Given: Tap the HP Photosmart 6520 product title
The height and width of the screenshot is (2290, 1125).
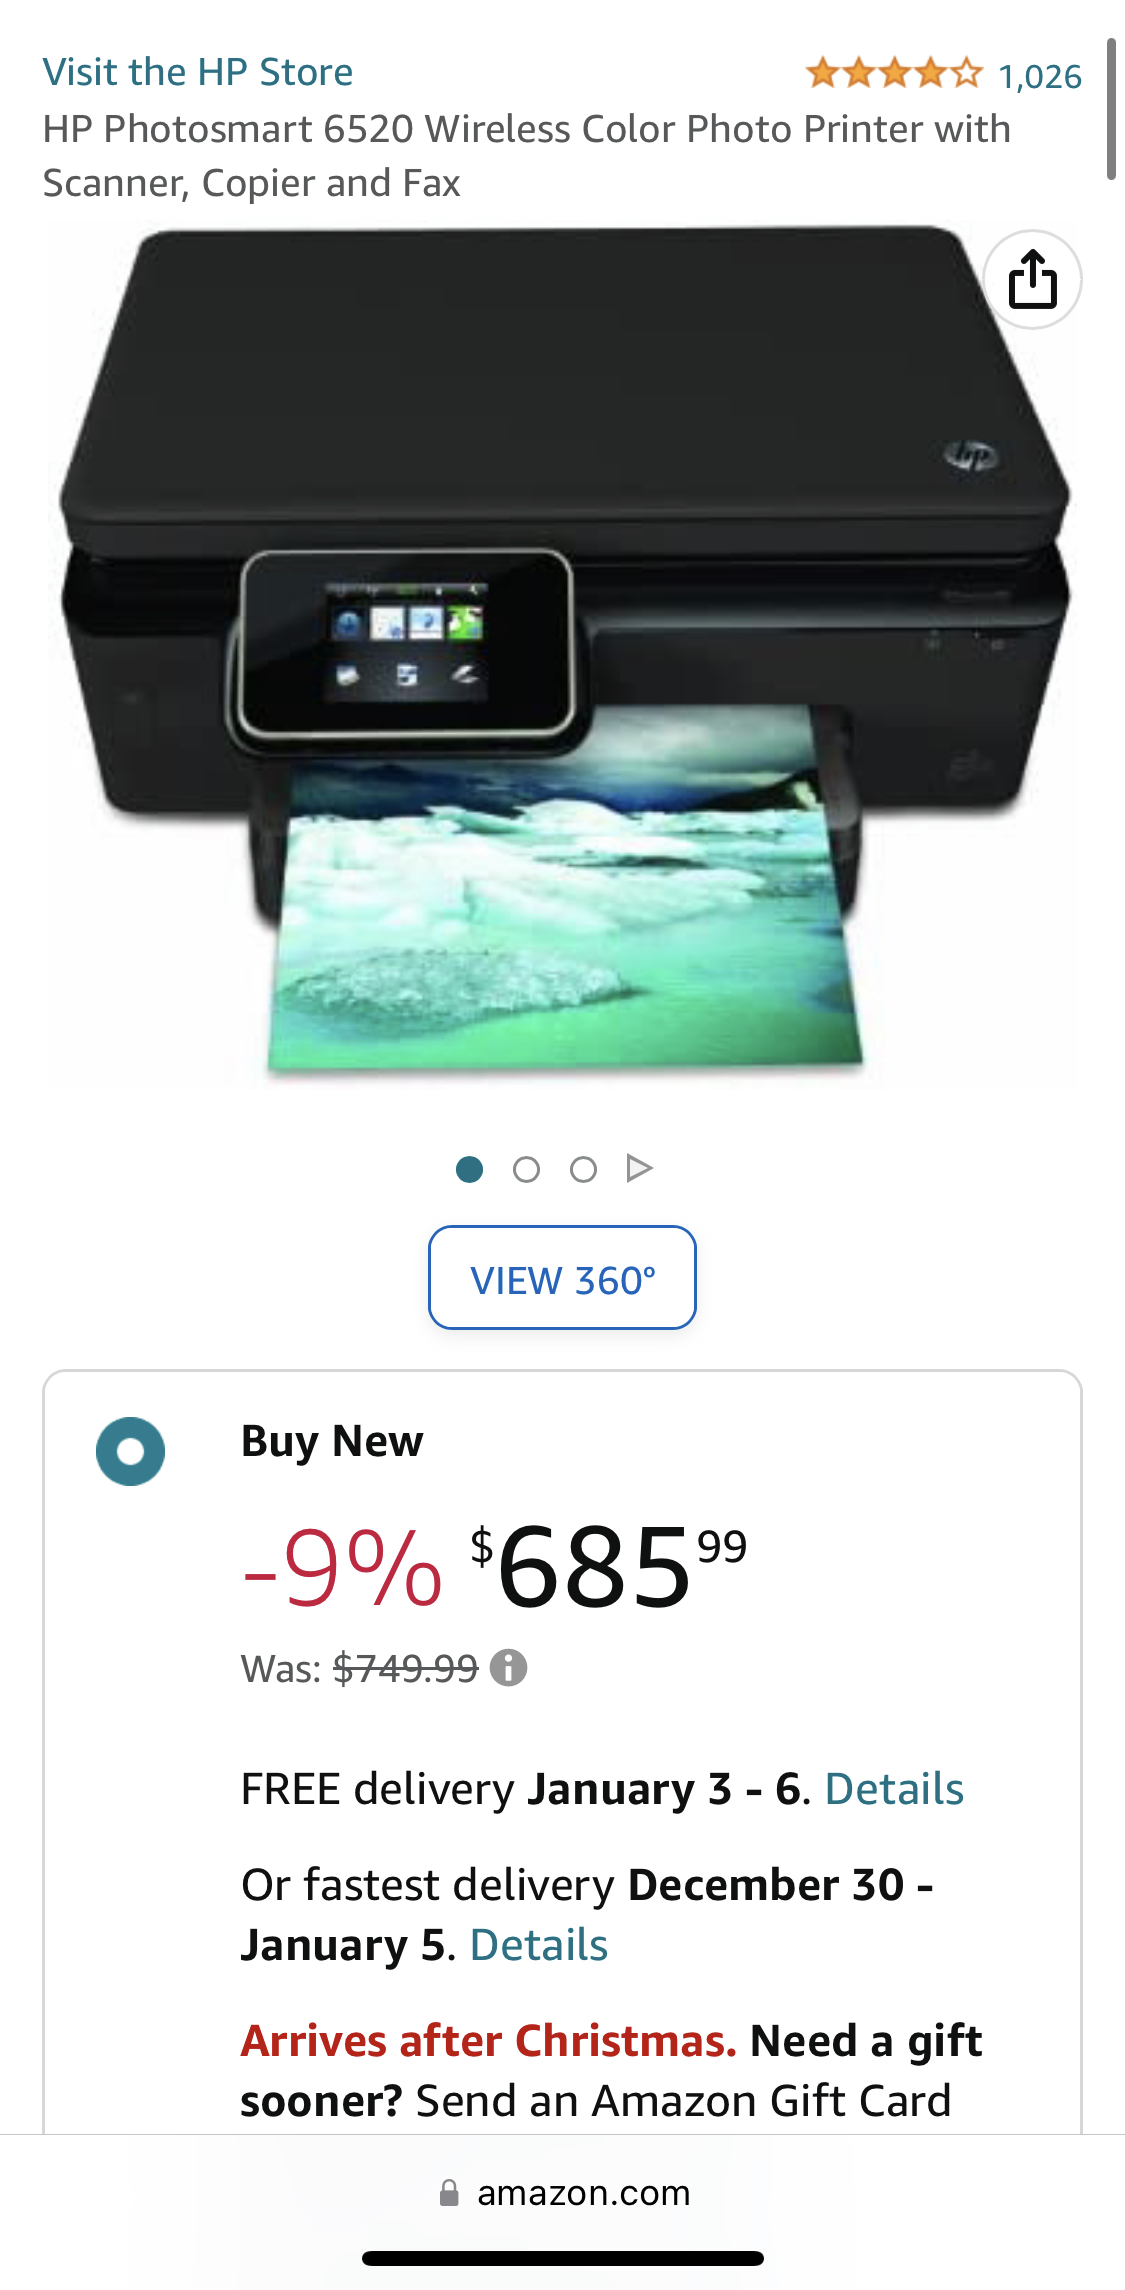Looking at the screenshot, I should [527, 156].
